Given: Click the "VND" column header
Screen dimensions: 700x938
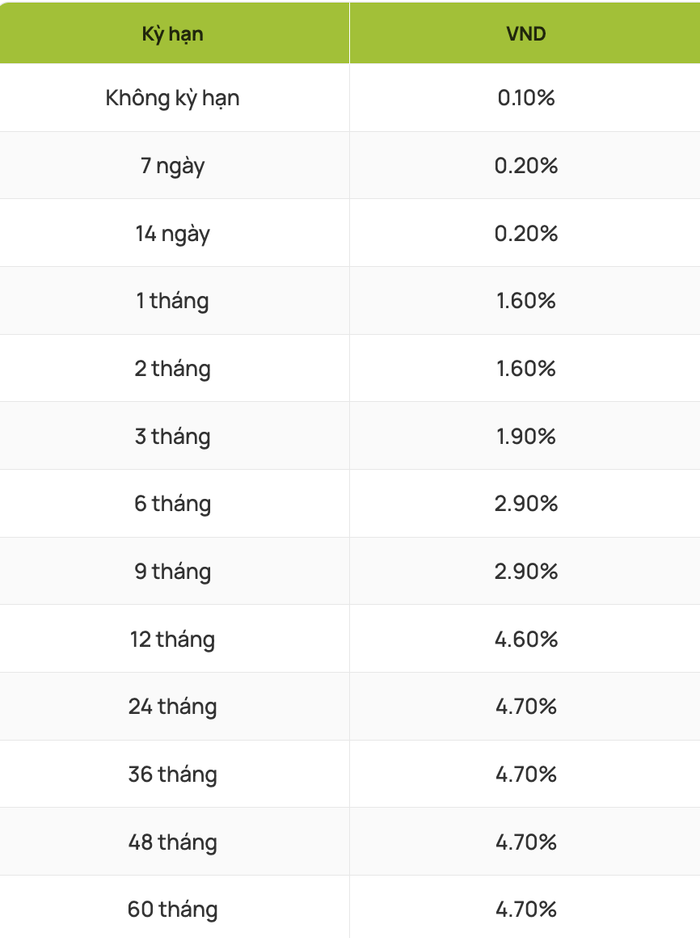Looking at the screenshot, I should [x=526, y=34].
